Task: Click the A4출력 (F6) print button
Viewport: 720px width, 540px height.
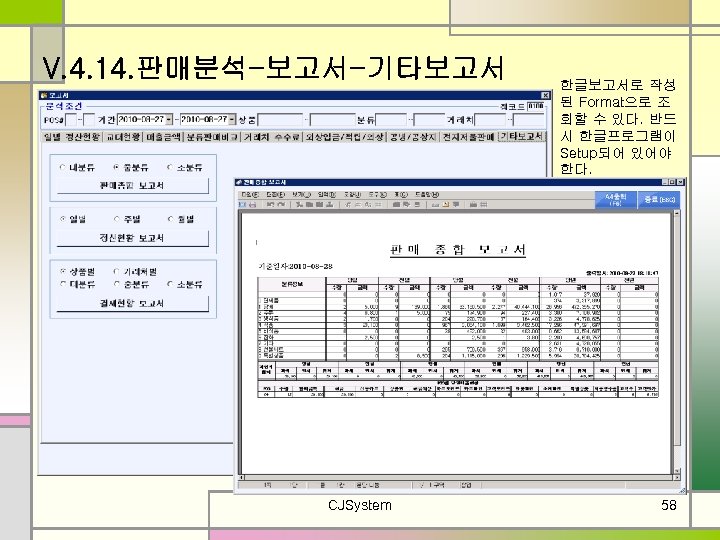Action: [615, 200]
